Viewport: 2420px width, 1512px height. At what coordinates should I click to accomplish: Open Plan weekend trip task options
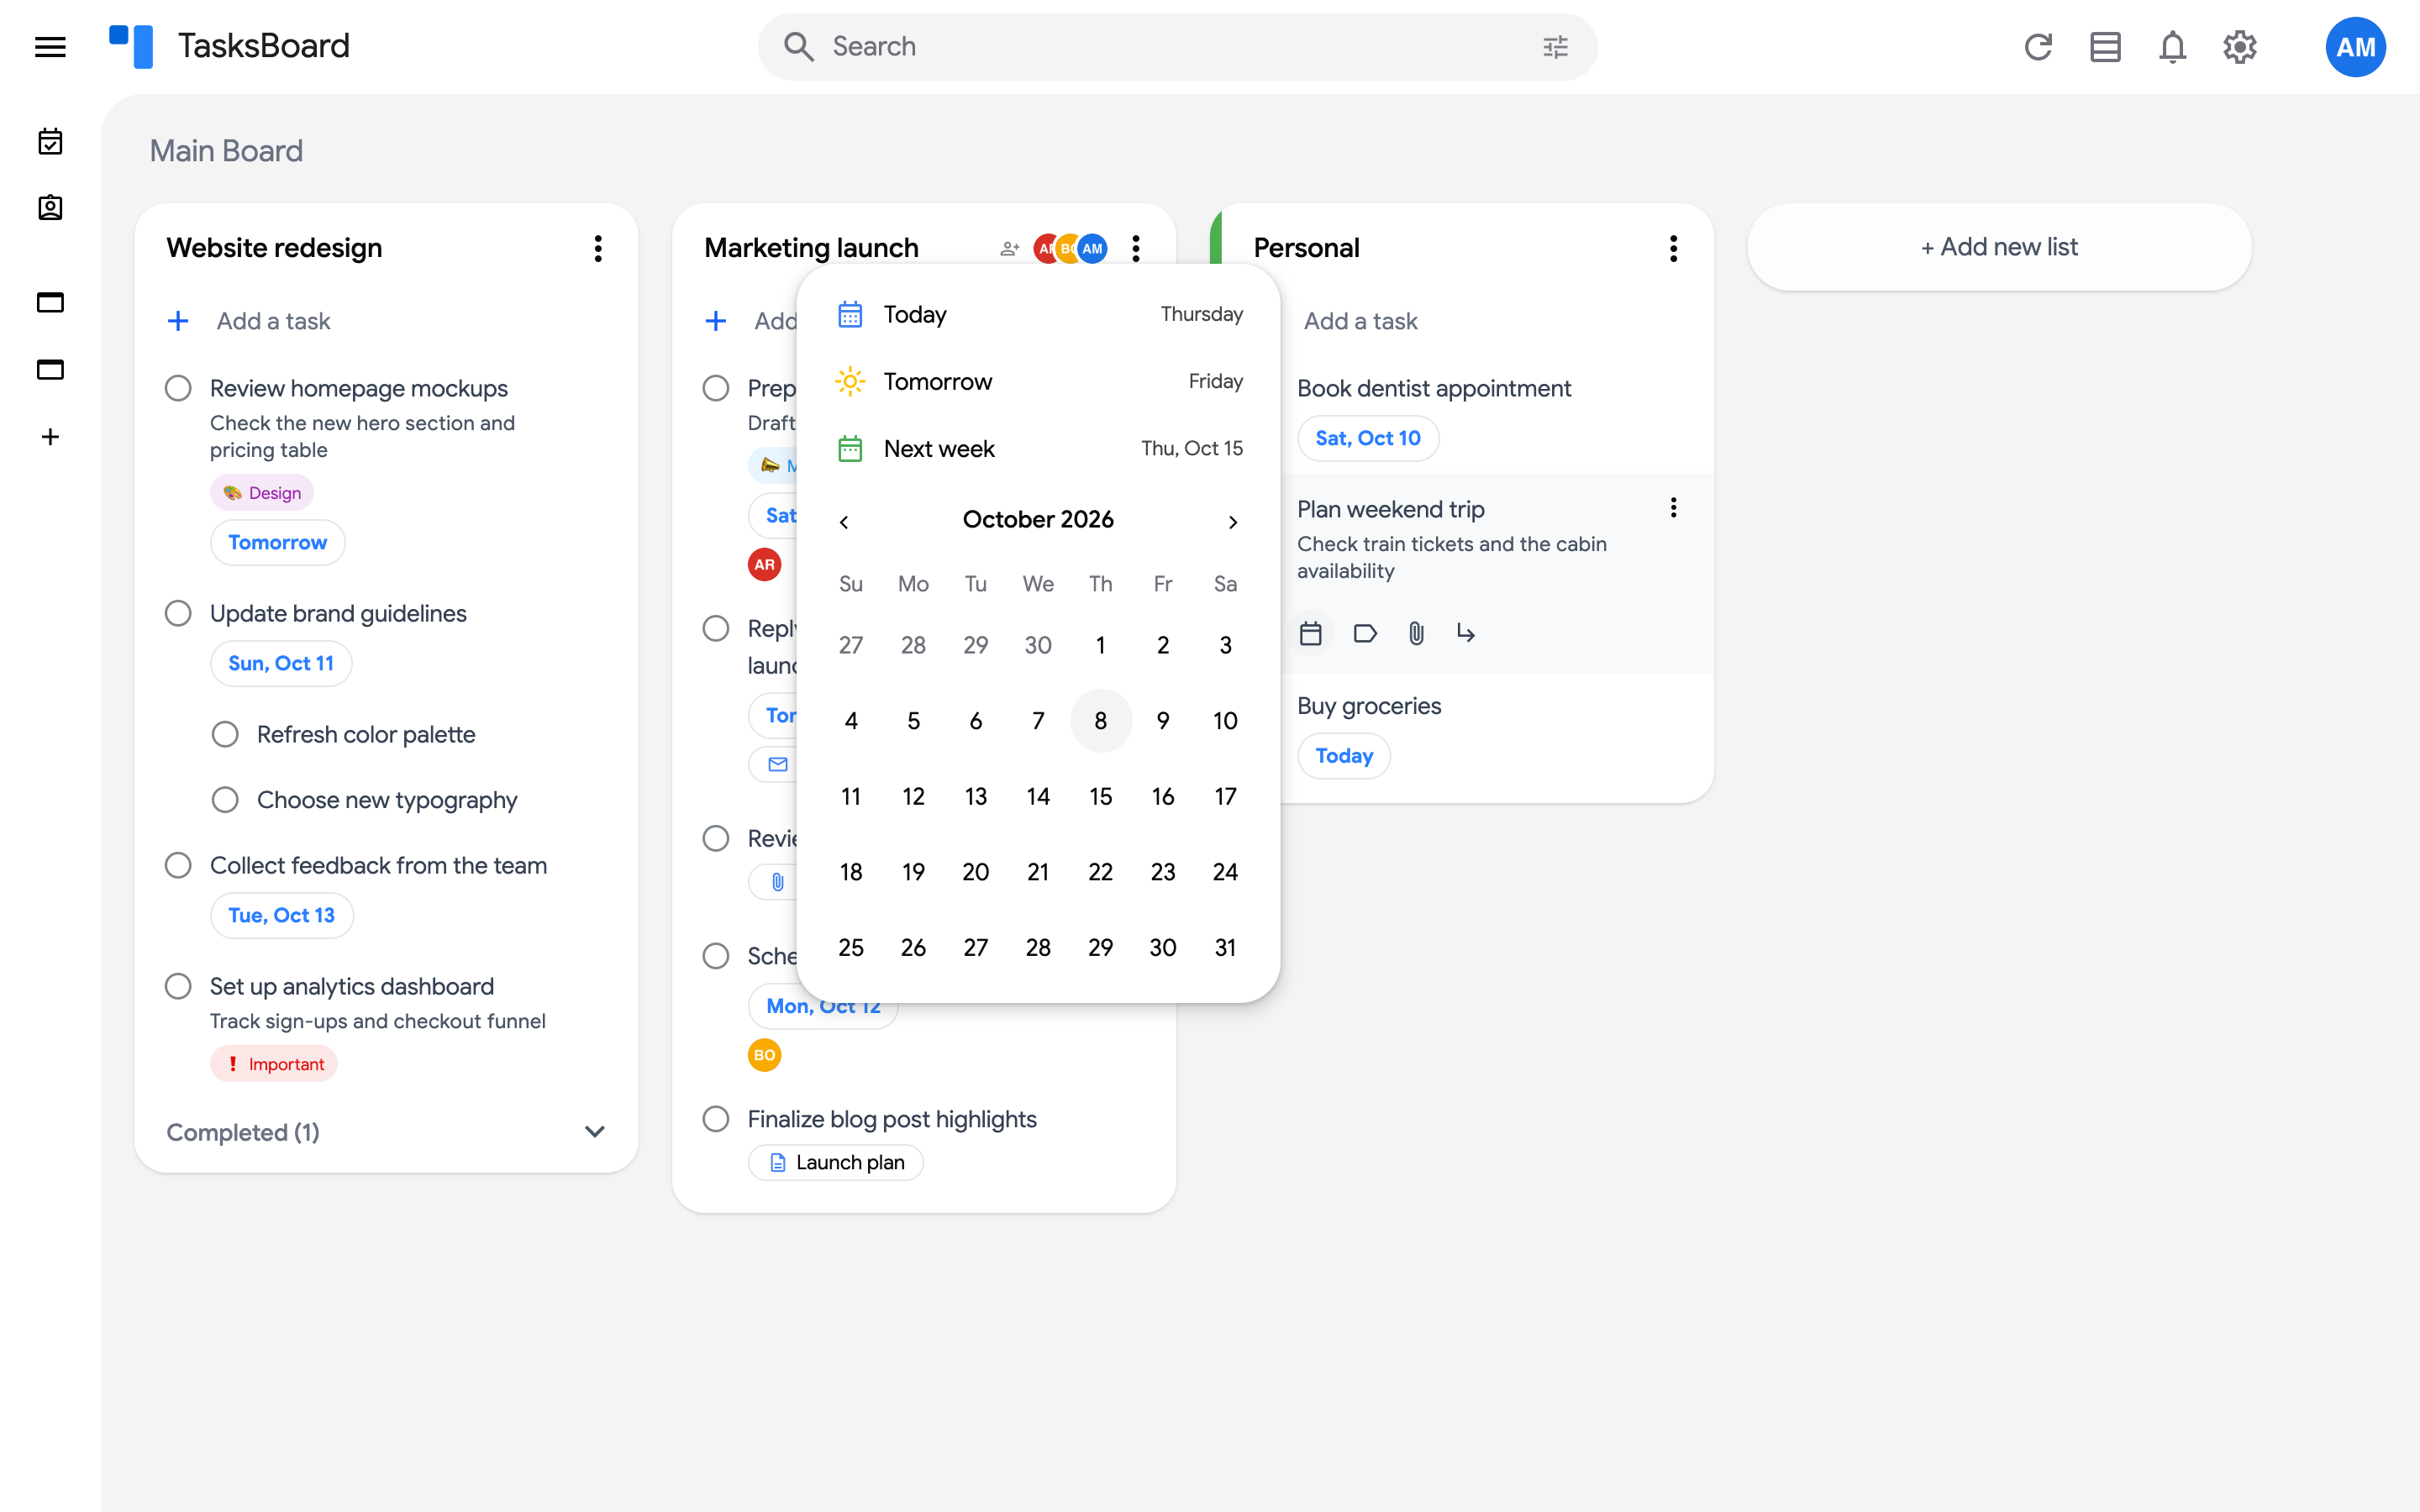tap(1673, 508)
